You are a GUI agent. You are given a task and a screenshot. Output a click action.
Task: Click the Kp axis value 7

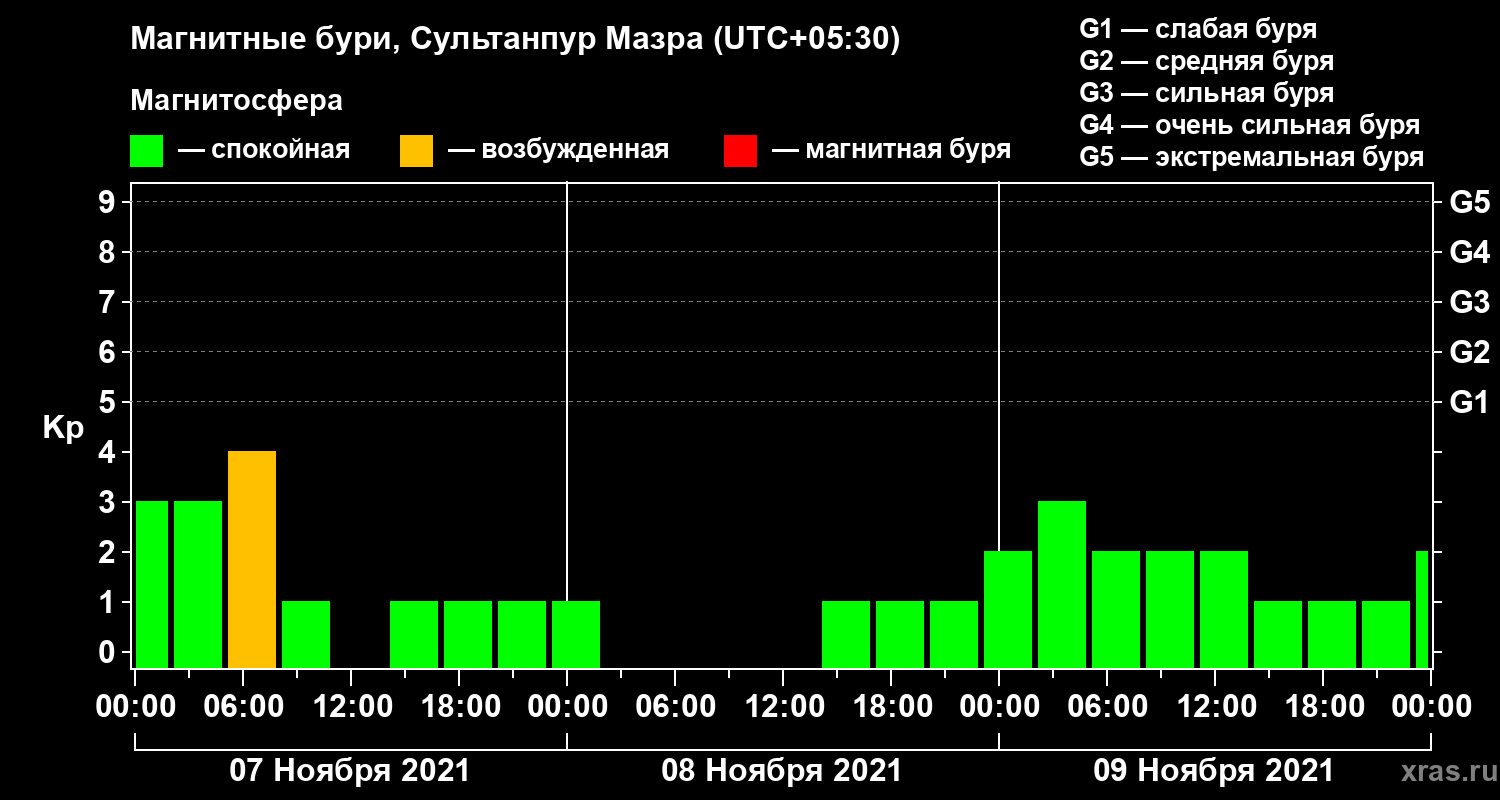point(109,303)
